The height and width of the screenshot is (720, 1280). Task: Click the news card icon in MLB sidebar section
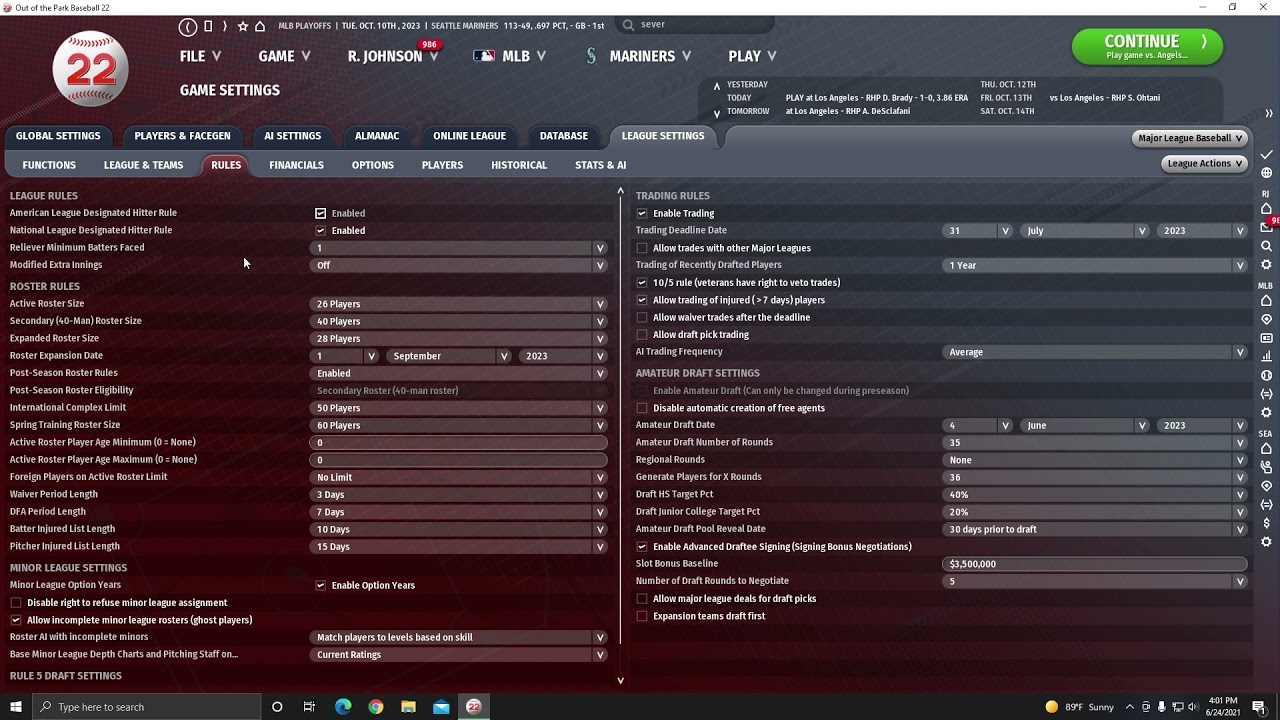tap(1266, 338)
